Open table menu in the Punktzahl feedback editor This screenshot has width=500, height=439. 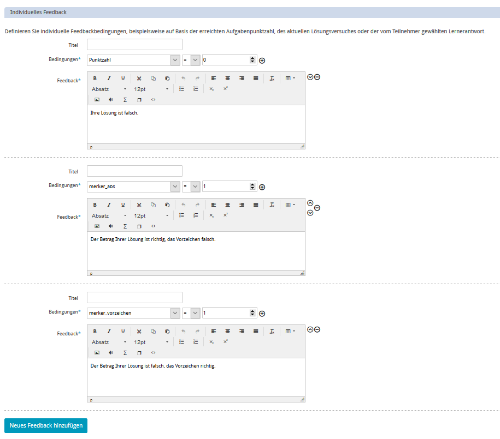click(x=290, y=78)
